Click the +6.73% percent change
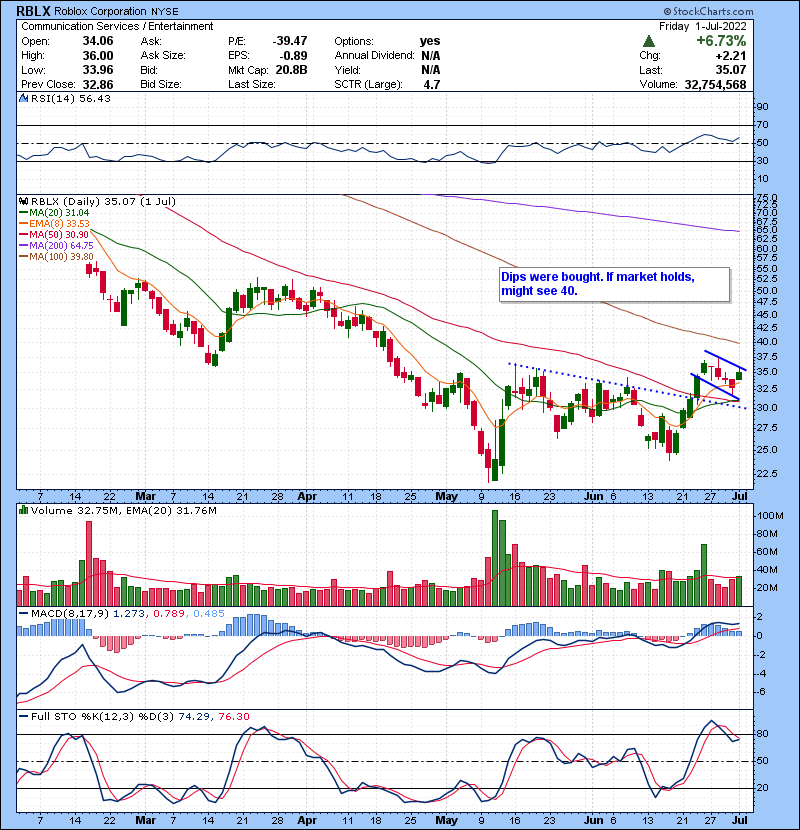 pos(721,41)
